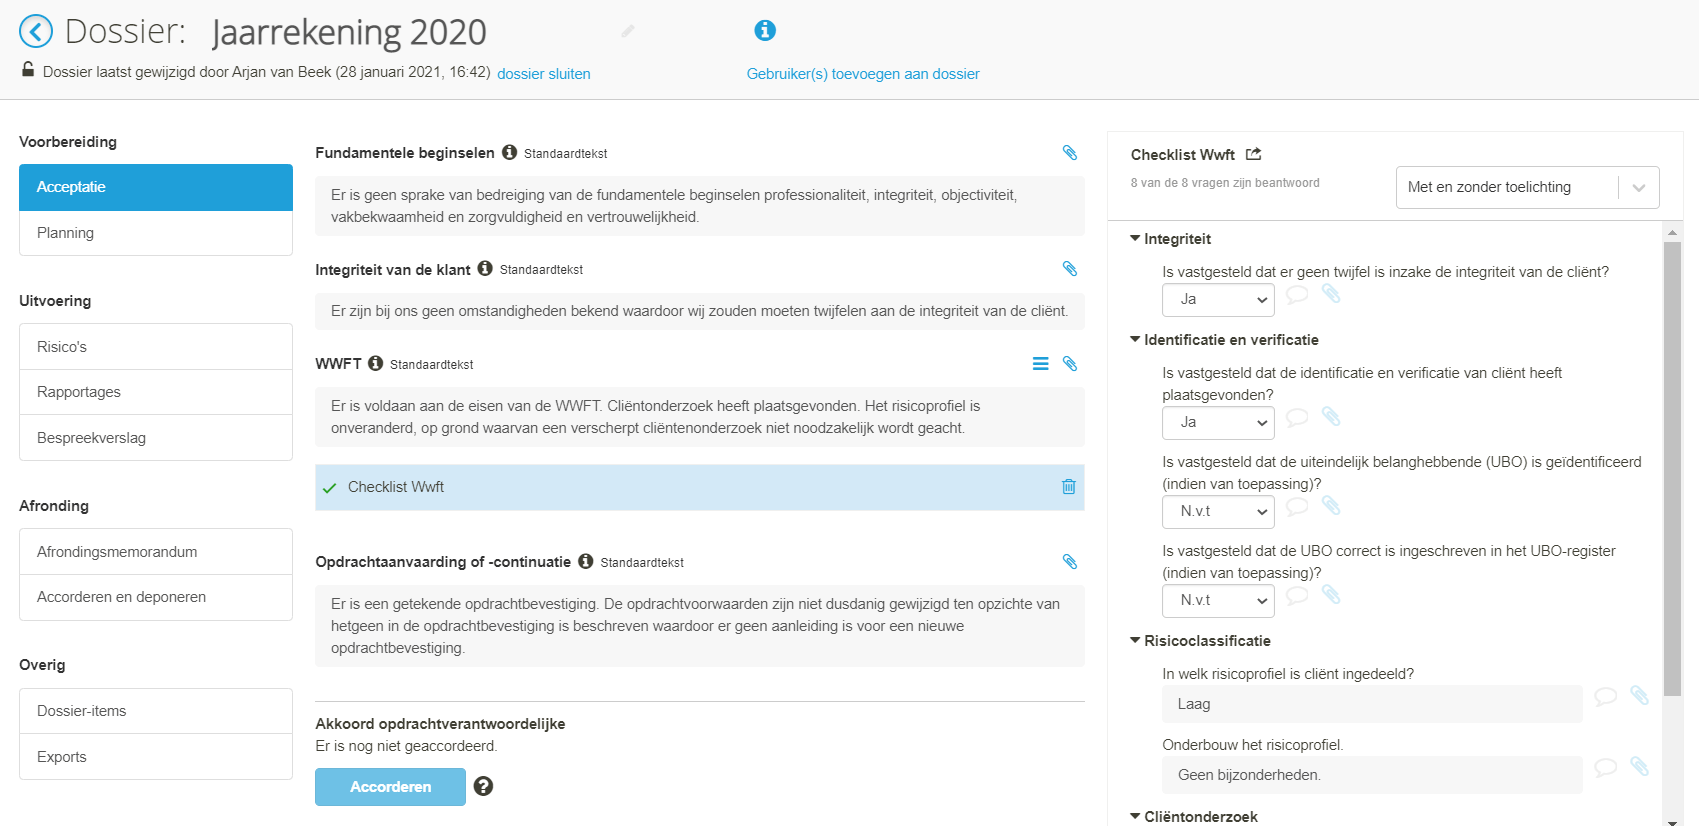Add a comment to the risicoprofiel Laag answer
1699x826 pixels.
(x=1606, y=696)
